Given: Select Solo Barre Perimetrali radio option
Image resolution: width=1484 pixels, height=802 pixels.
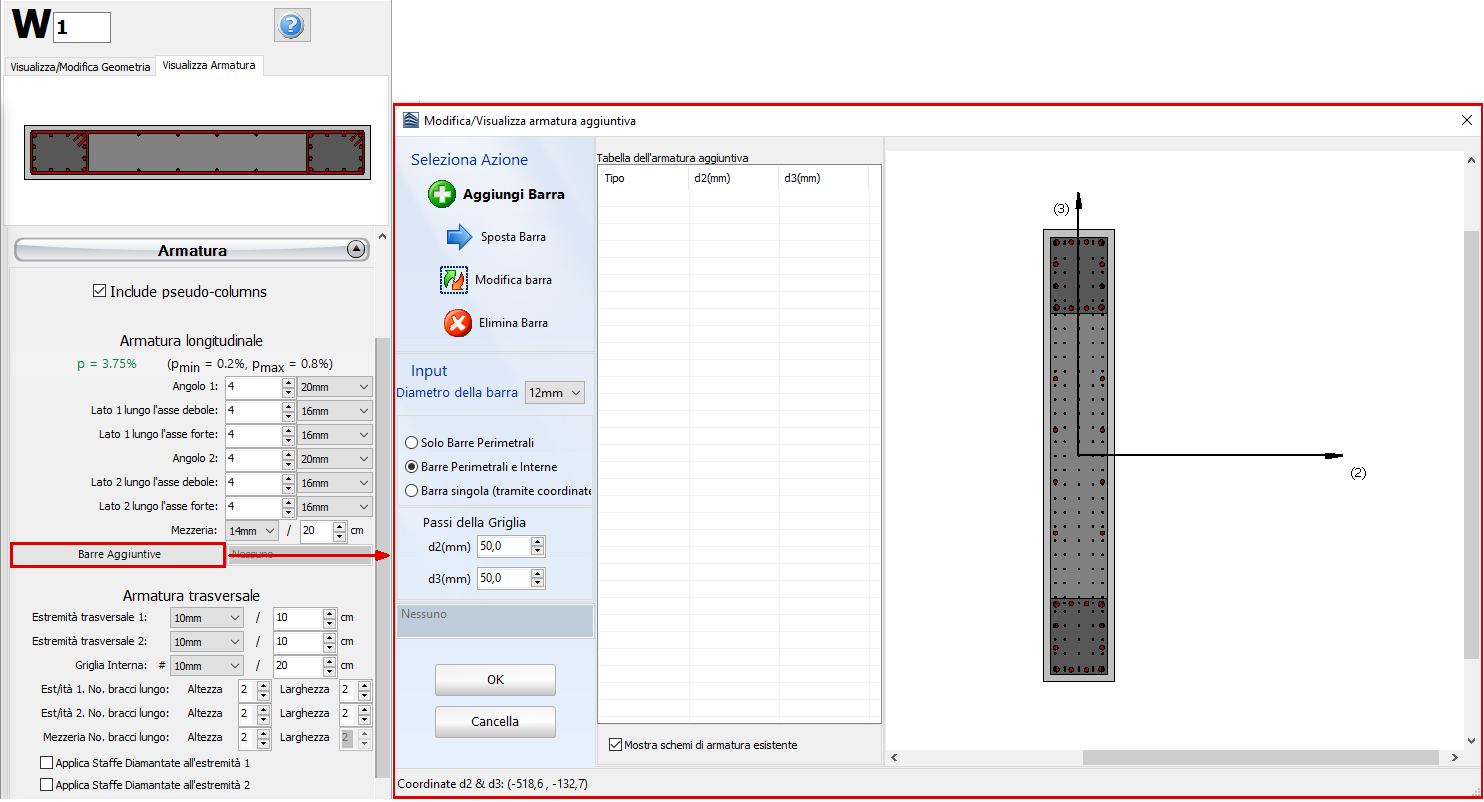Looking at the screenshot, I should [411, 443].
